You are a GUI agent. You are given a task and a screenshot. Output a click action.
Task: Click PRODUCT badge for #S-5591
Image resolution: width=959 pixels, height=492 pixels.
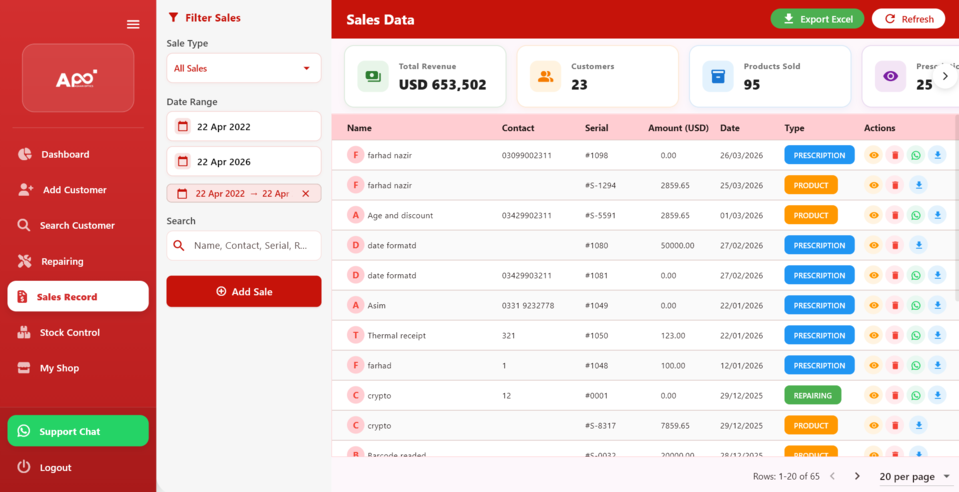pos(811,215)
